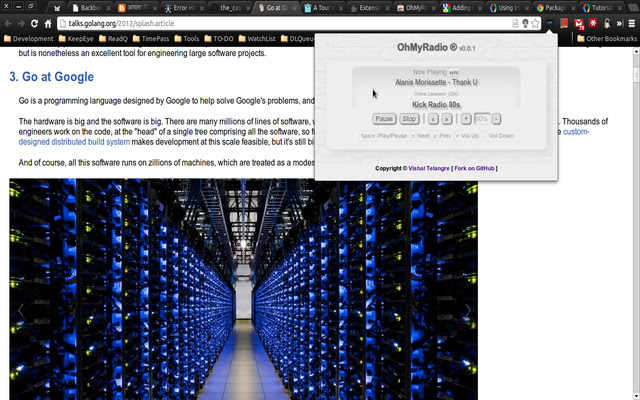Viewport: 640px width, 400px height.
Task: Switch to the Using In... tab
Action: tap(508, 8)
